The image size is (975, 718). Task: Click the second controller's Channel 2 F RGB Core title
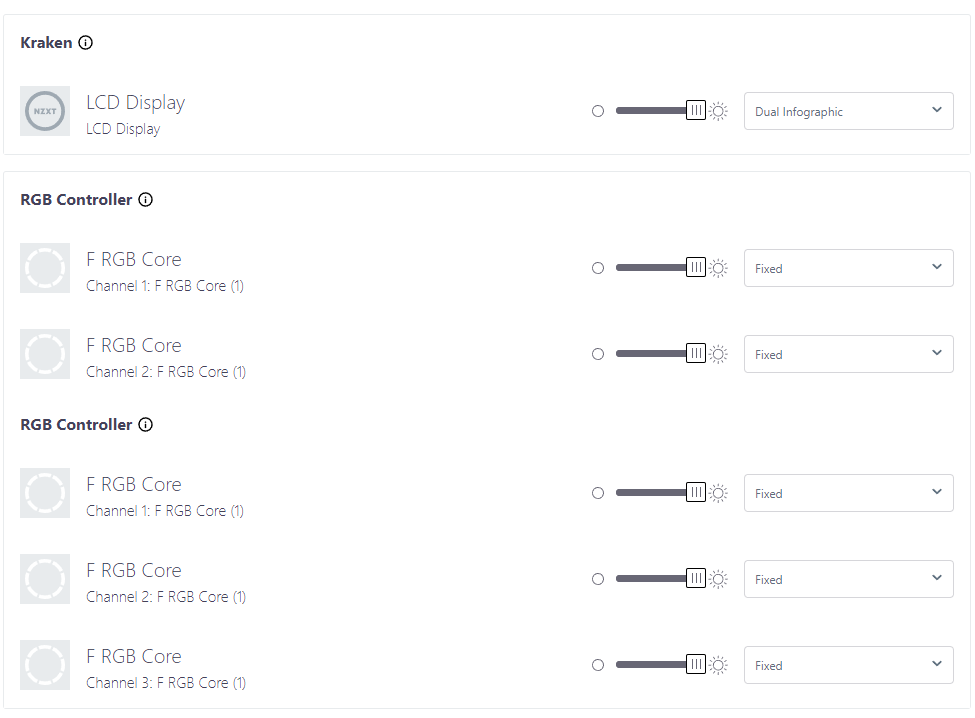click(x=134, y=570)
